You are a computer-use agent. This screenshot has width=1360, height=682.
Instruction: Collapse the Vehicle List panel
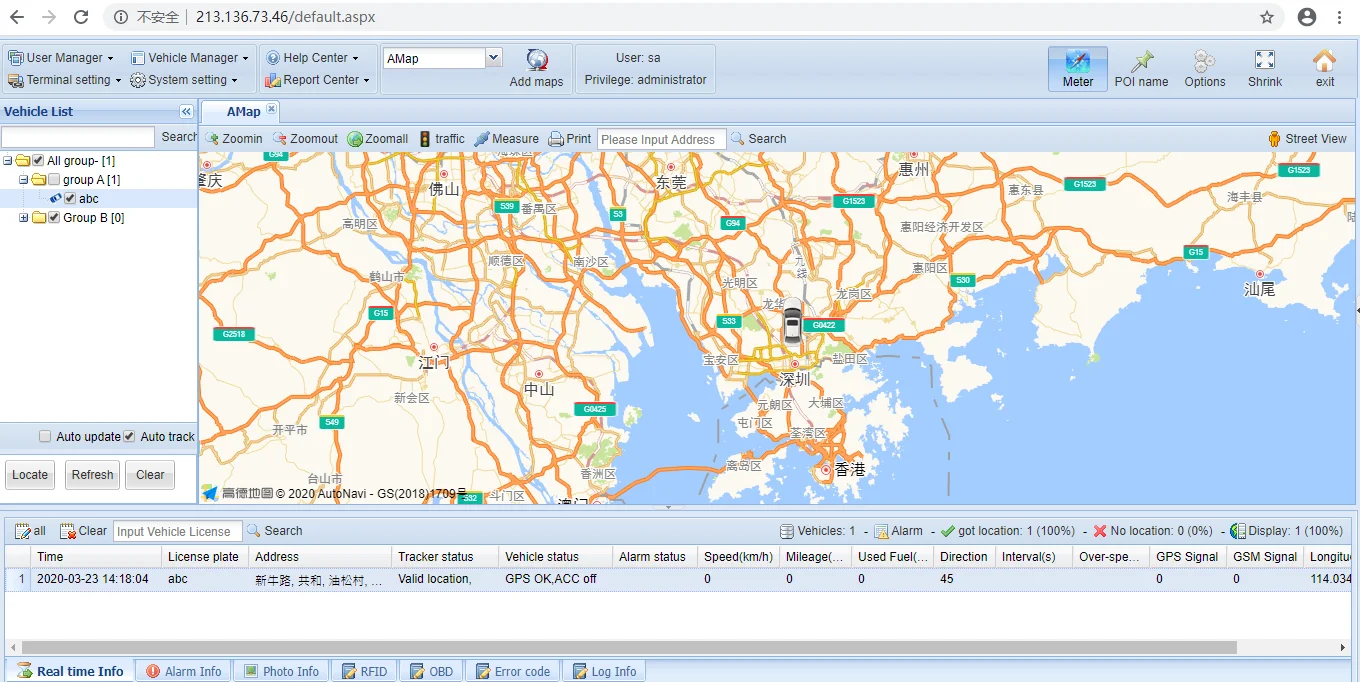(x=186, y=112)
